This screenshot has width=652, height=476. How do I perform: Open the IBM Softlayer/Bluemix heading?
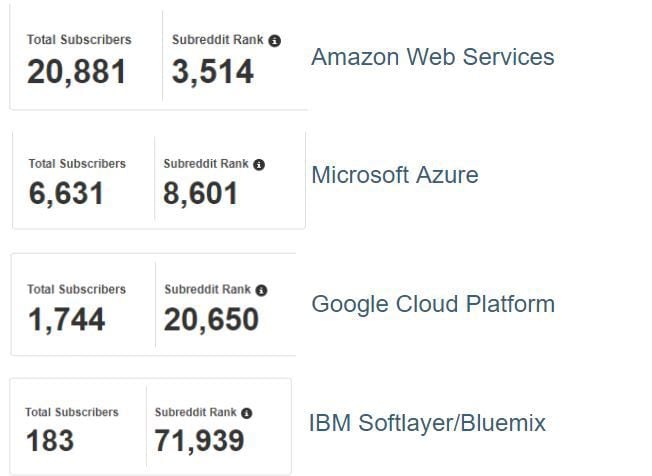point(427,423)
